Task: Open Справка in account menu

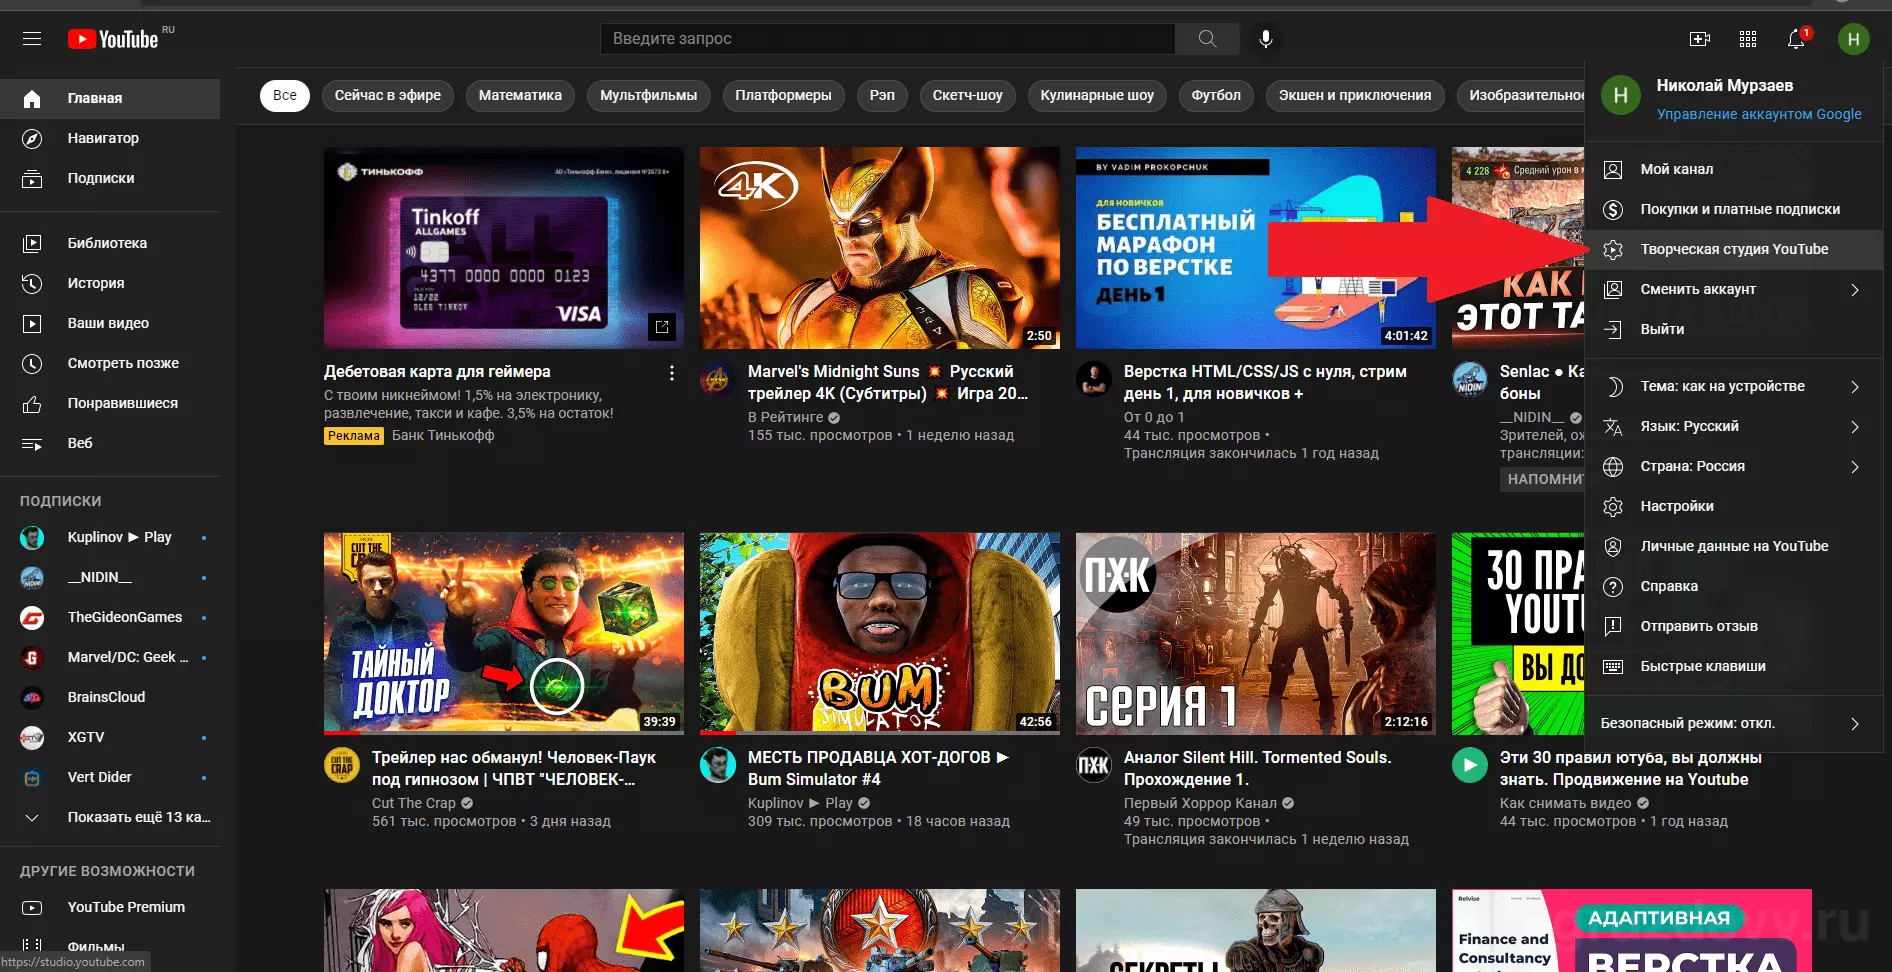Action: pyautogui.click(x=1734, y=586)
